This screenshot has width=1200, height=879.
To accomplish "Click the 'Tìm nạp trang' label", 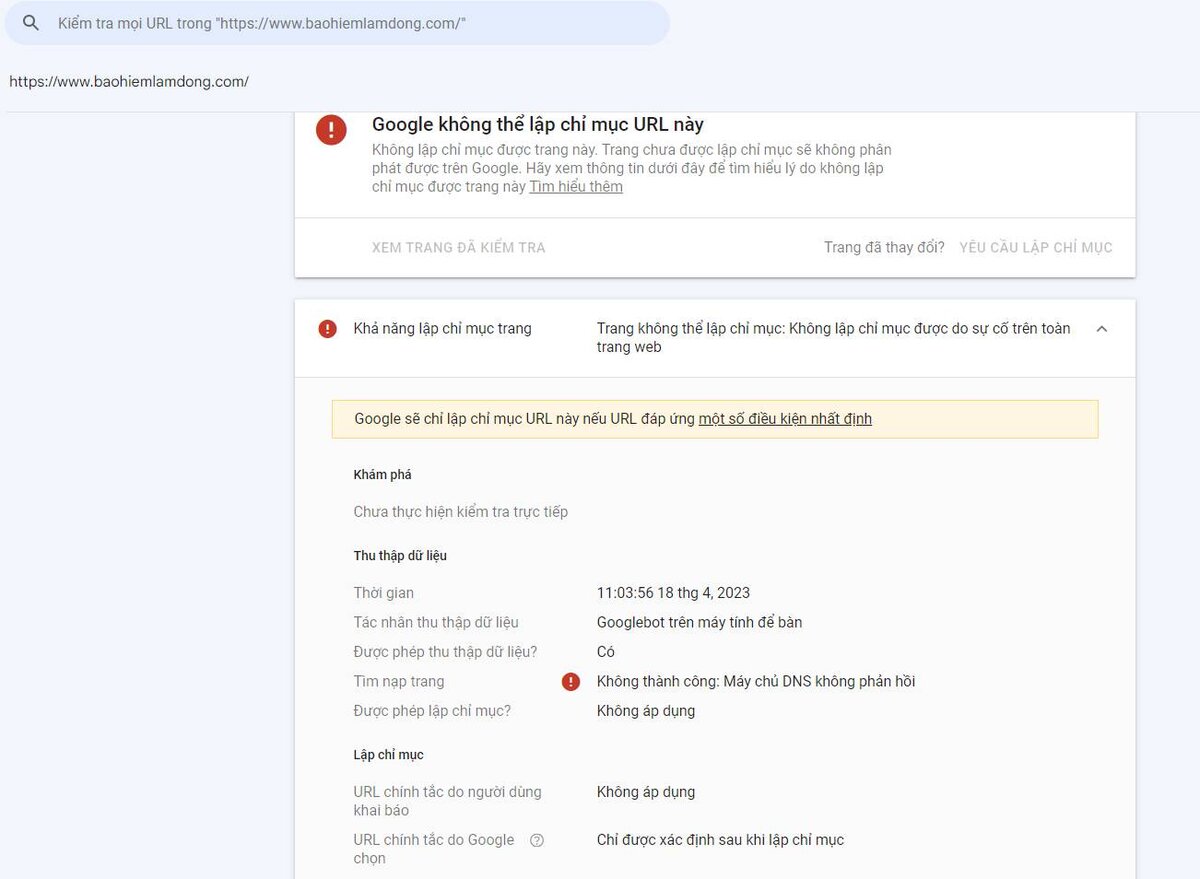I will [x=399, y=681].
